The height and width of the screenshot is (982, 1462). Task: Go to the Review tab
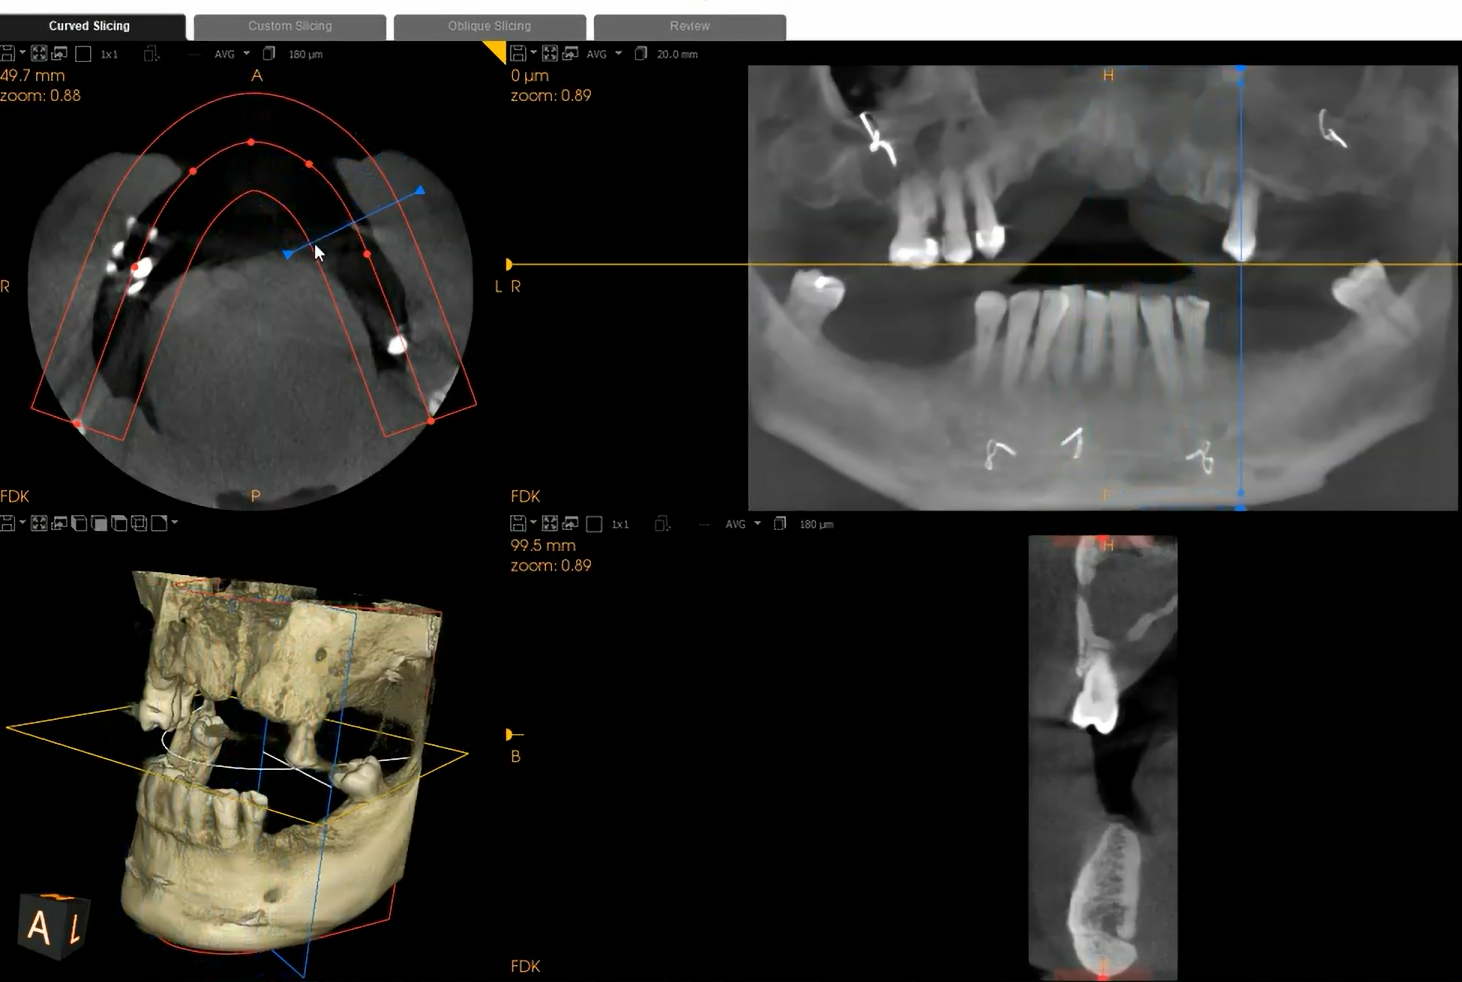pos(689,26)
